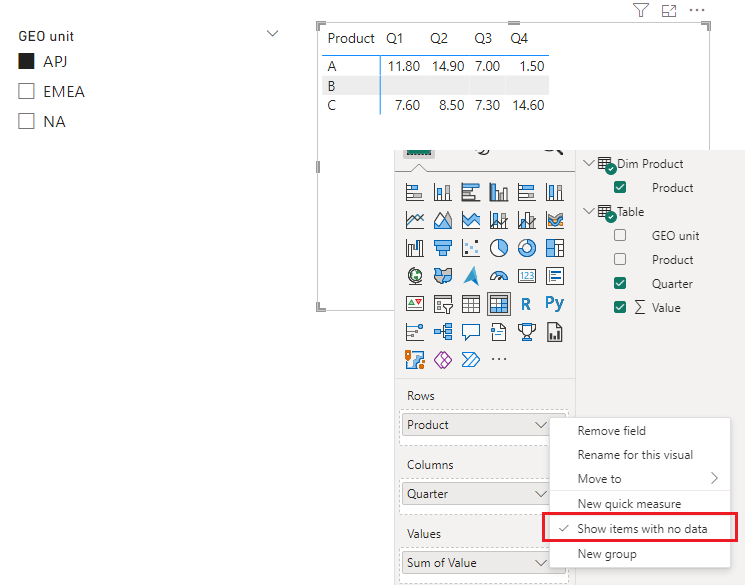
Task: Select the 100% stacked bar chart visual
Action: click(x=527, y=192)
